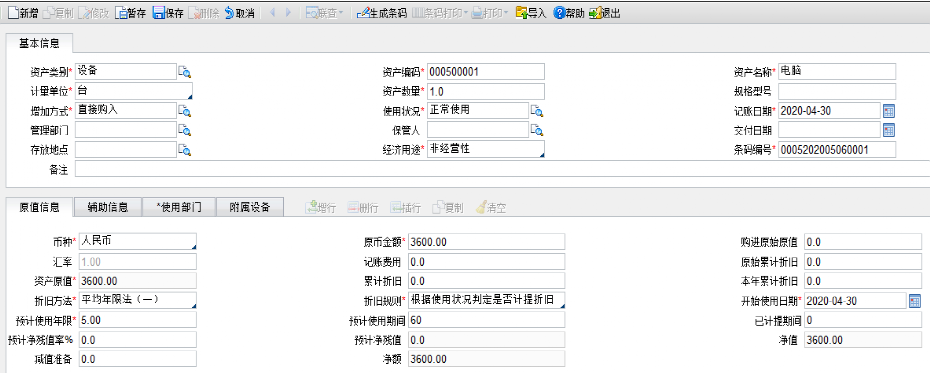Click the 预计使用年限 input field
Image resolution: width=930 pixels, height=373 pixels.
point(137,320)
